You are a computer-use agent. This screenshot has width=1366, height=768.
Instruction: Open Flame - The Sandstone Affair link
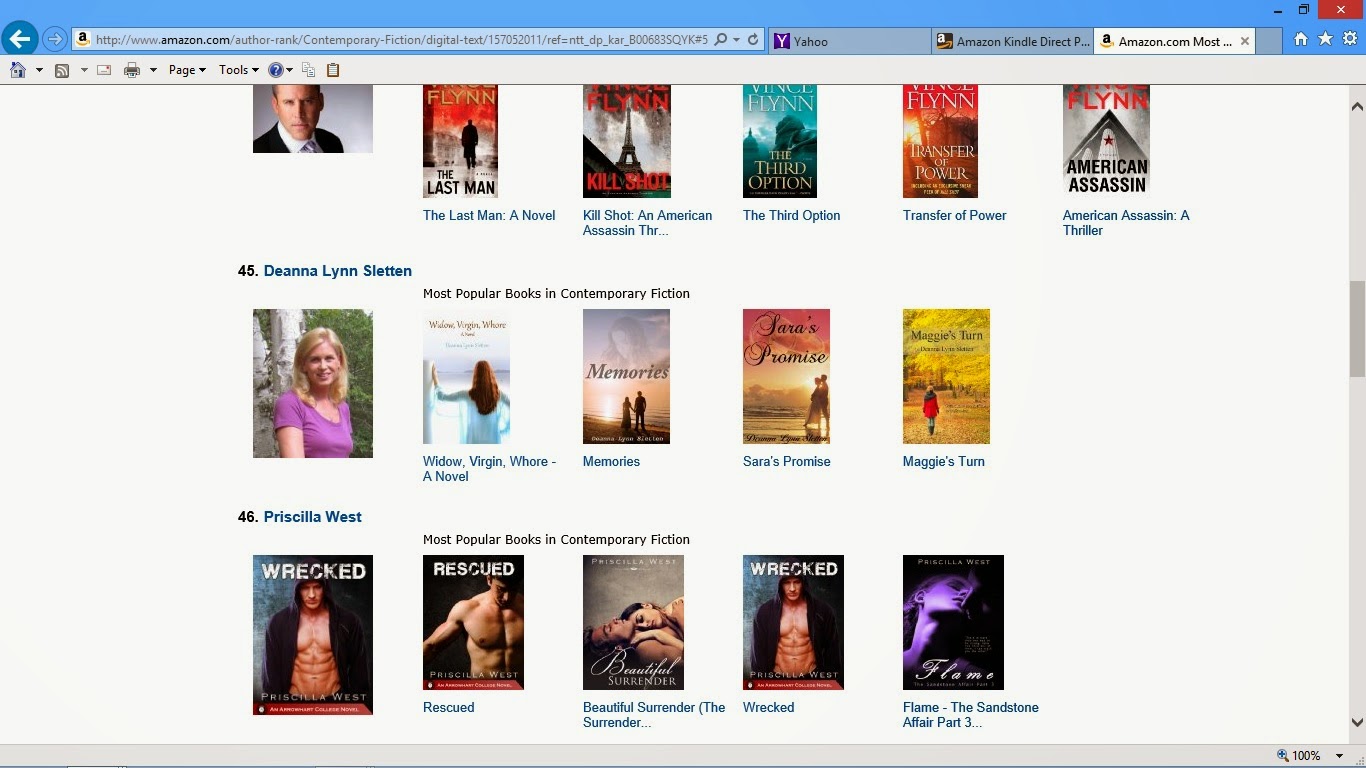click(971, 715)
